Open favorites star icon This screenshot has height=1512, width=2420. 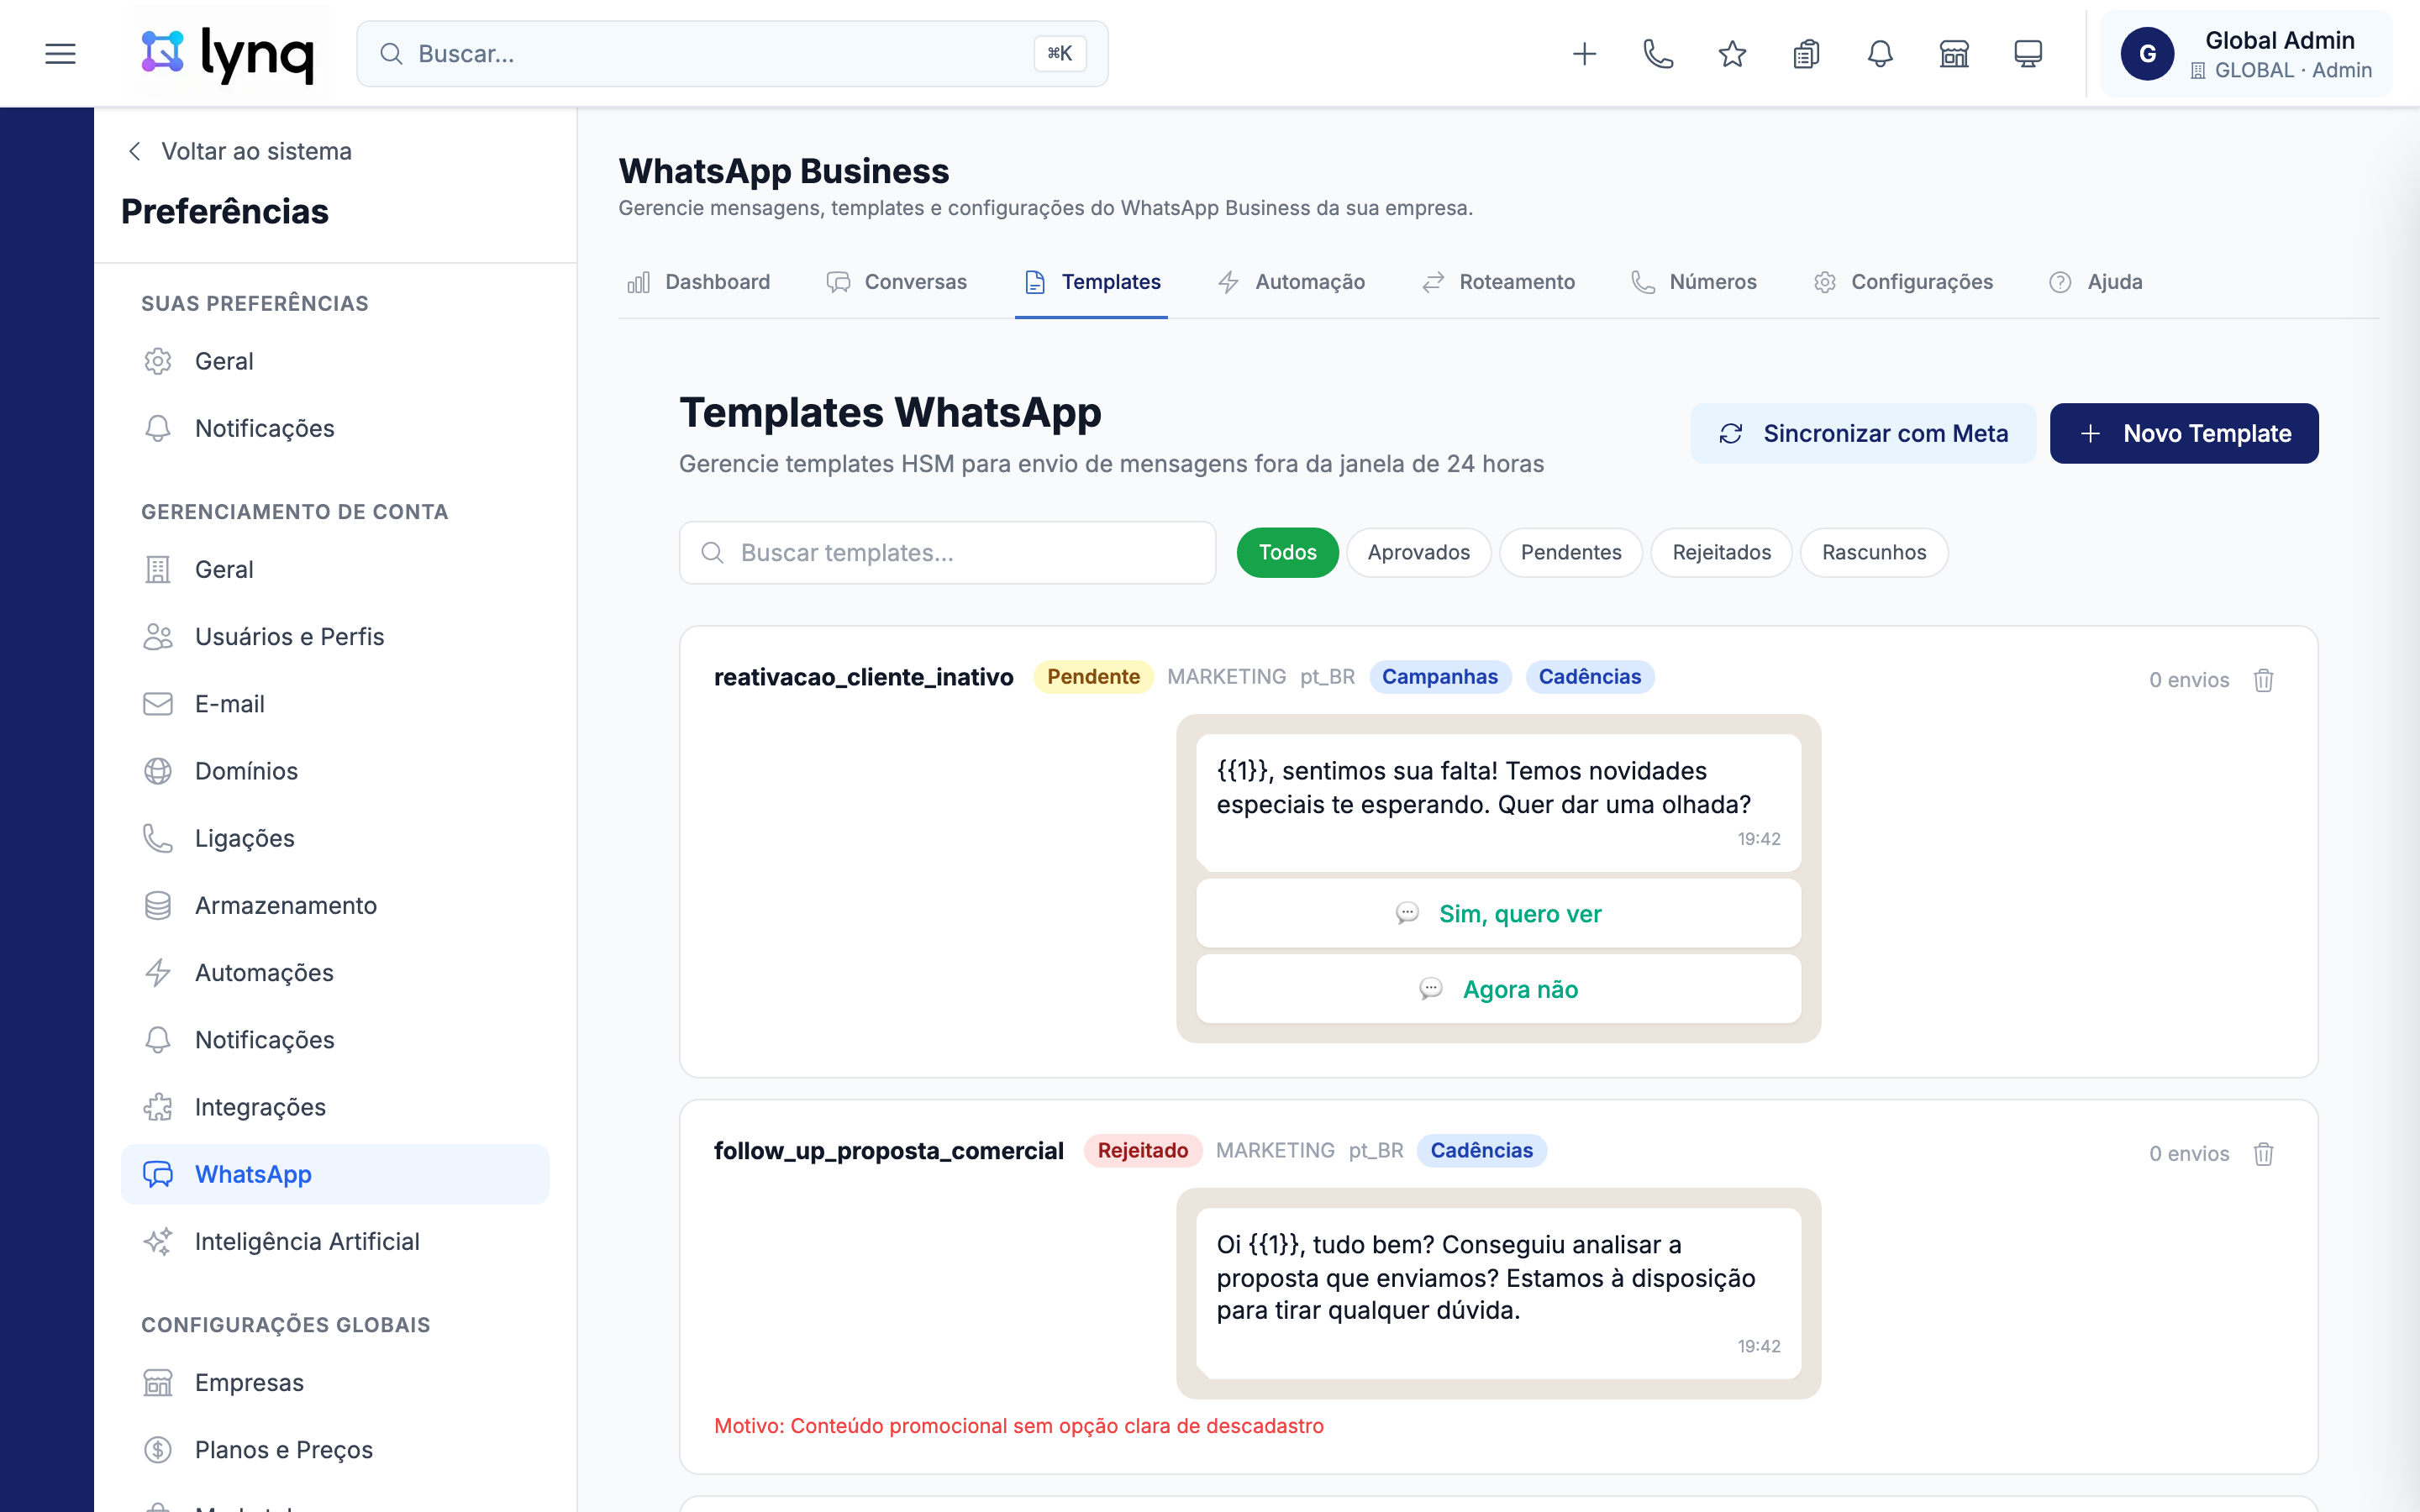(1732, 54)
